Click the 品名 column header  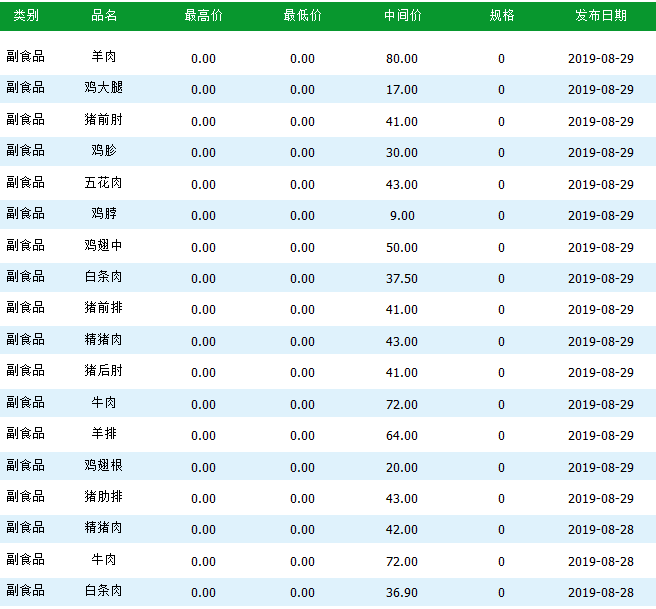(104, 15)
